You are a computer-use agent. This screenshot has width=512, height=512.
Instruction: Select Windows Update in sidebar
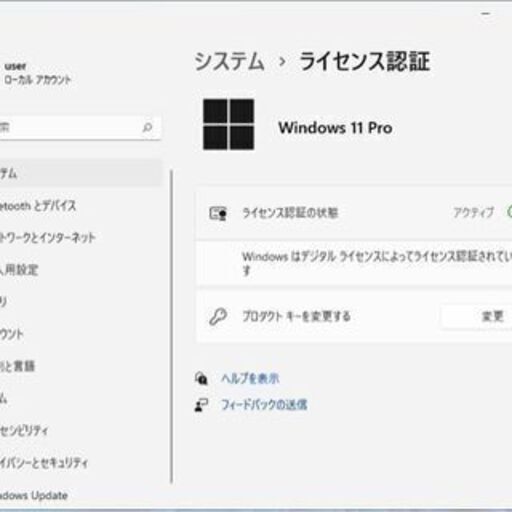[x=34, y=495]
